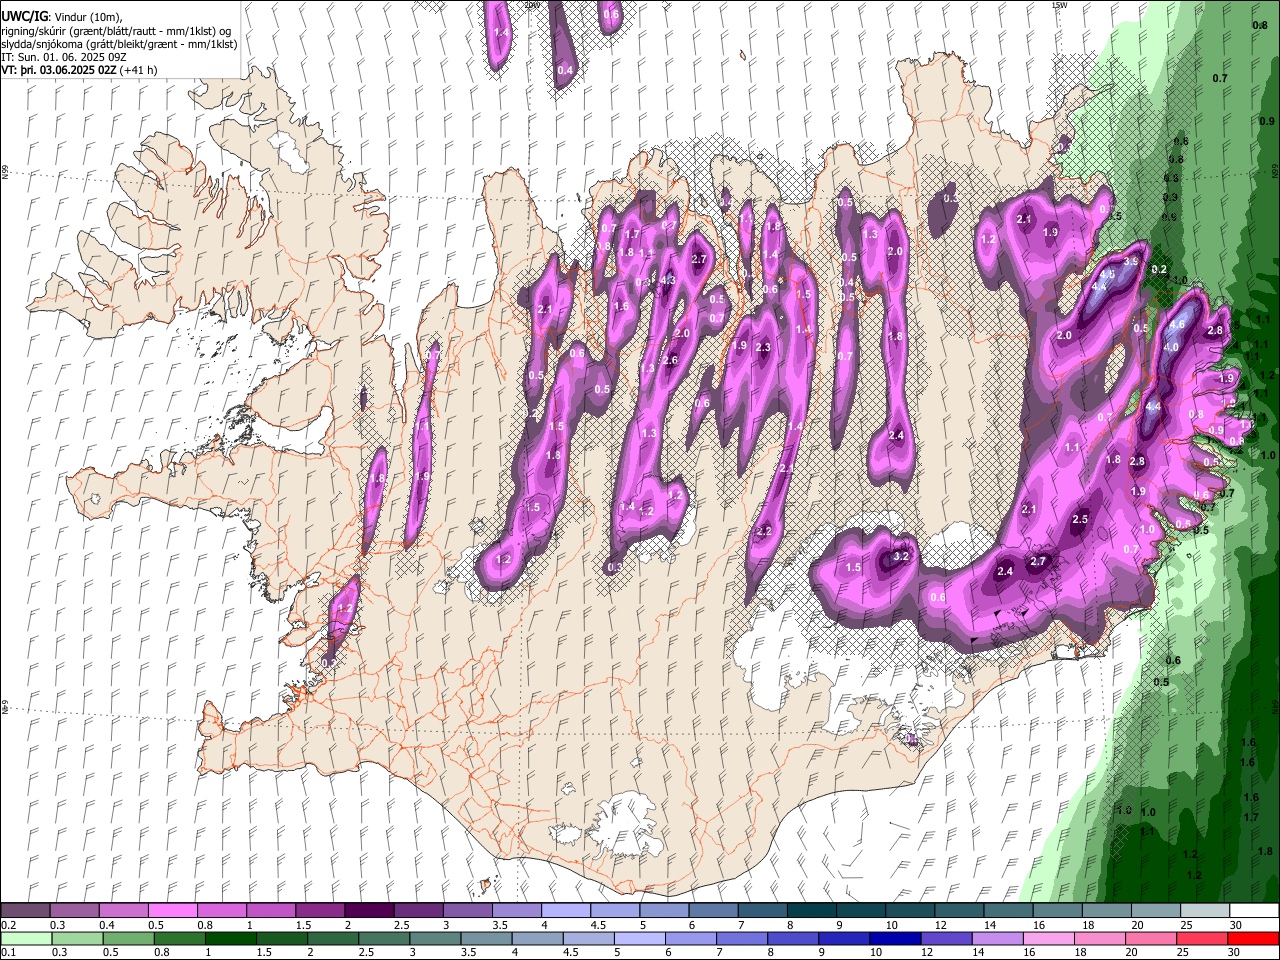Select lower rain legend swatch between 14 and 16

pyautogui.click(x=996, y=939)
